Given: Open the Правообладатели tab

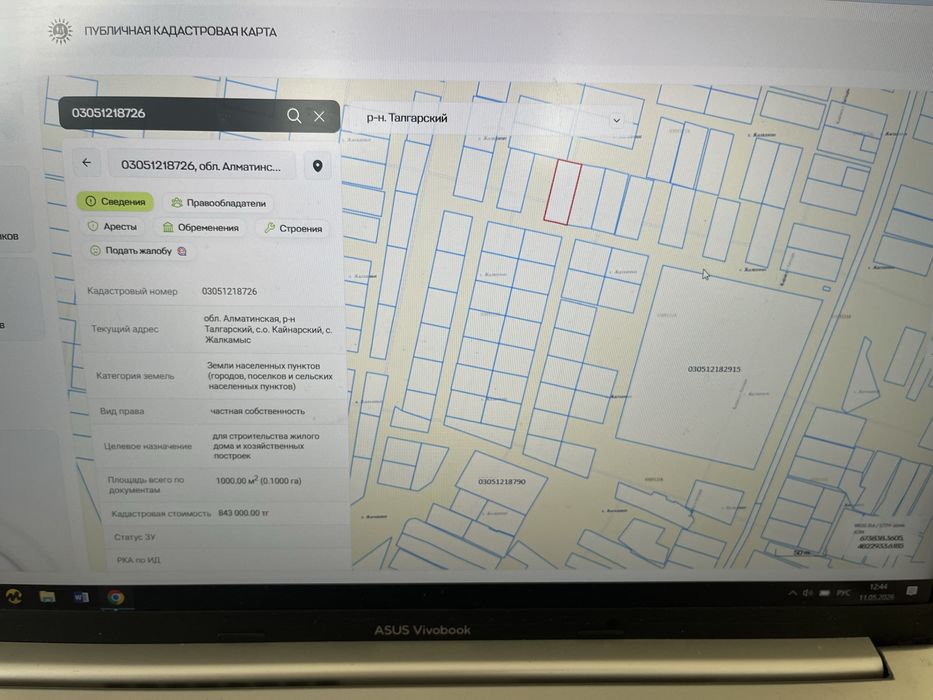Looking at the screenshot, I should click(x=218, y=203).
